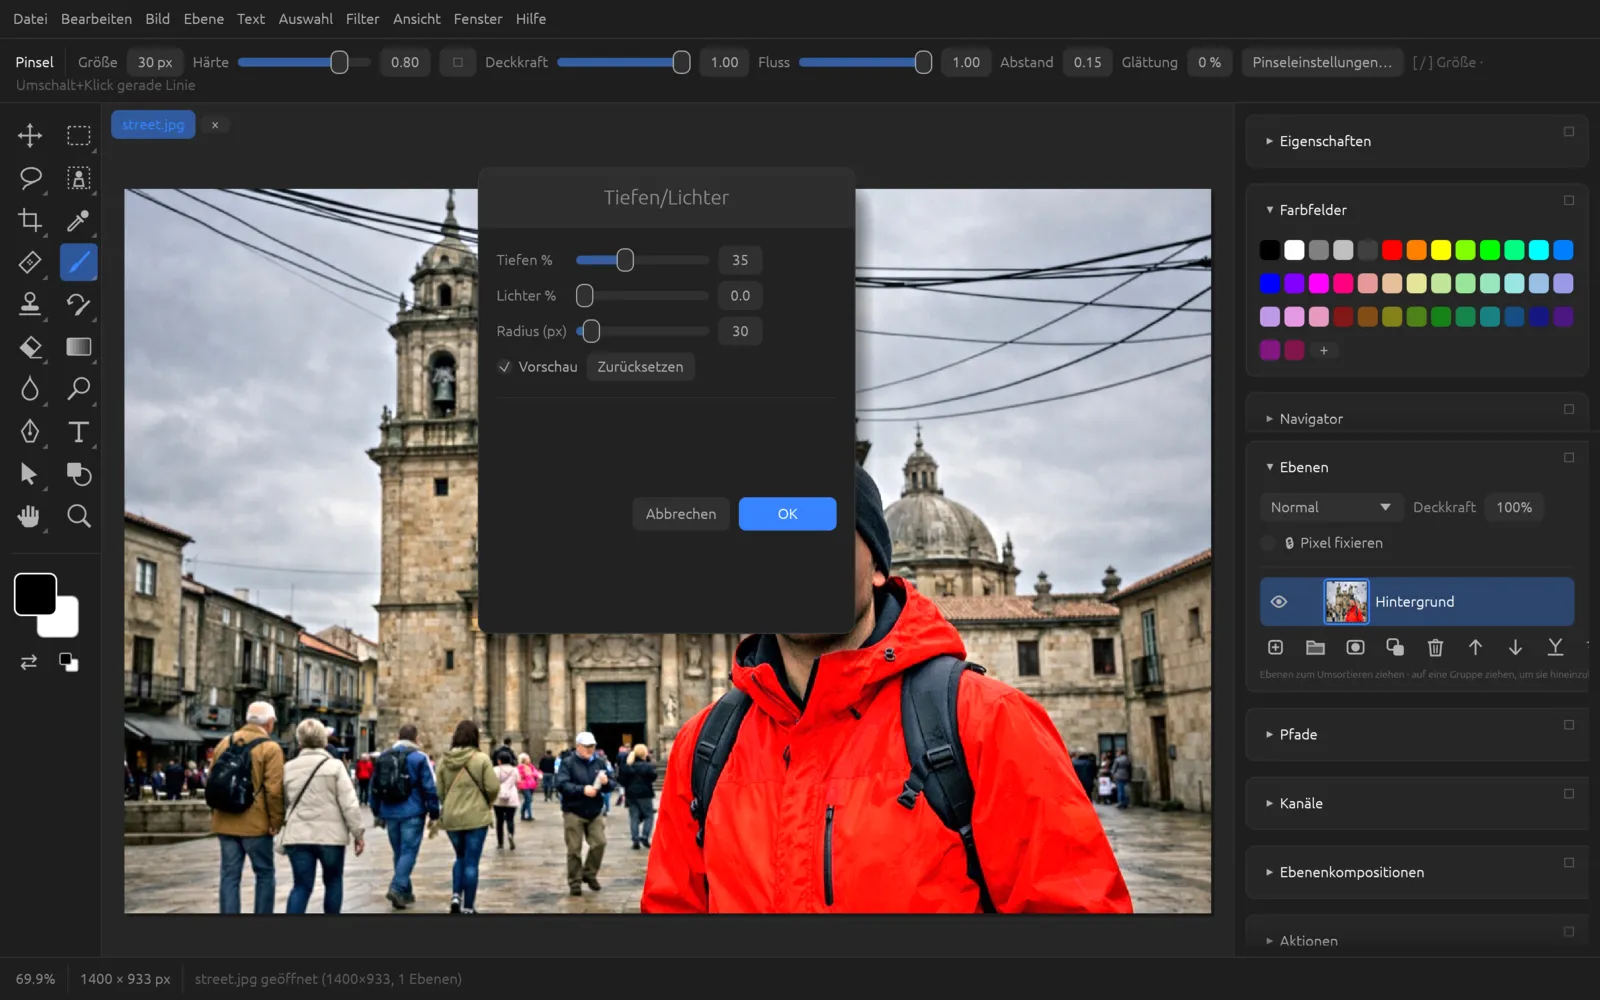Hide the Hintergrund layer
The height and width of the screenshot is (1000, 1600).
coord(1278,602)
